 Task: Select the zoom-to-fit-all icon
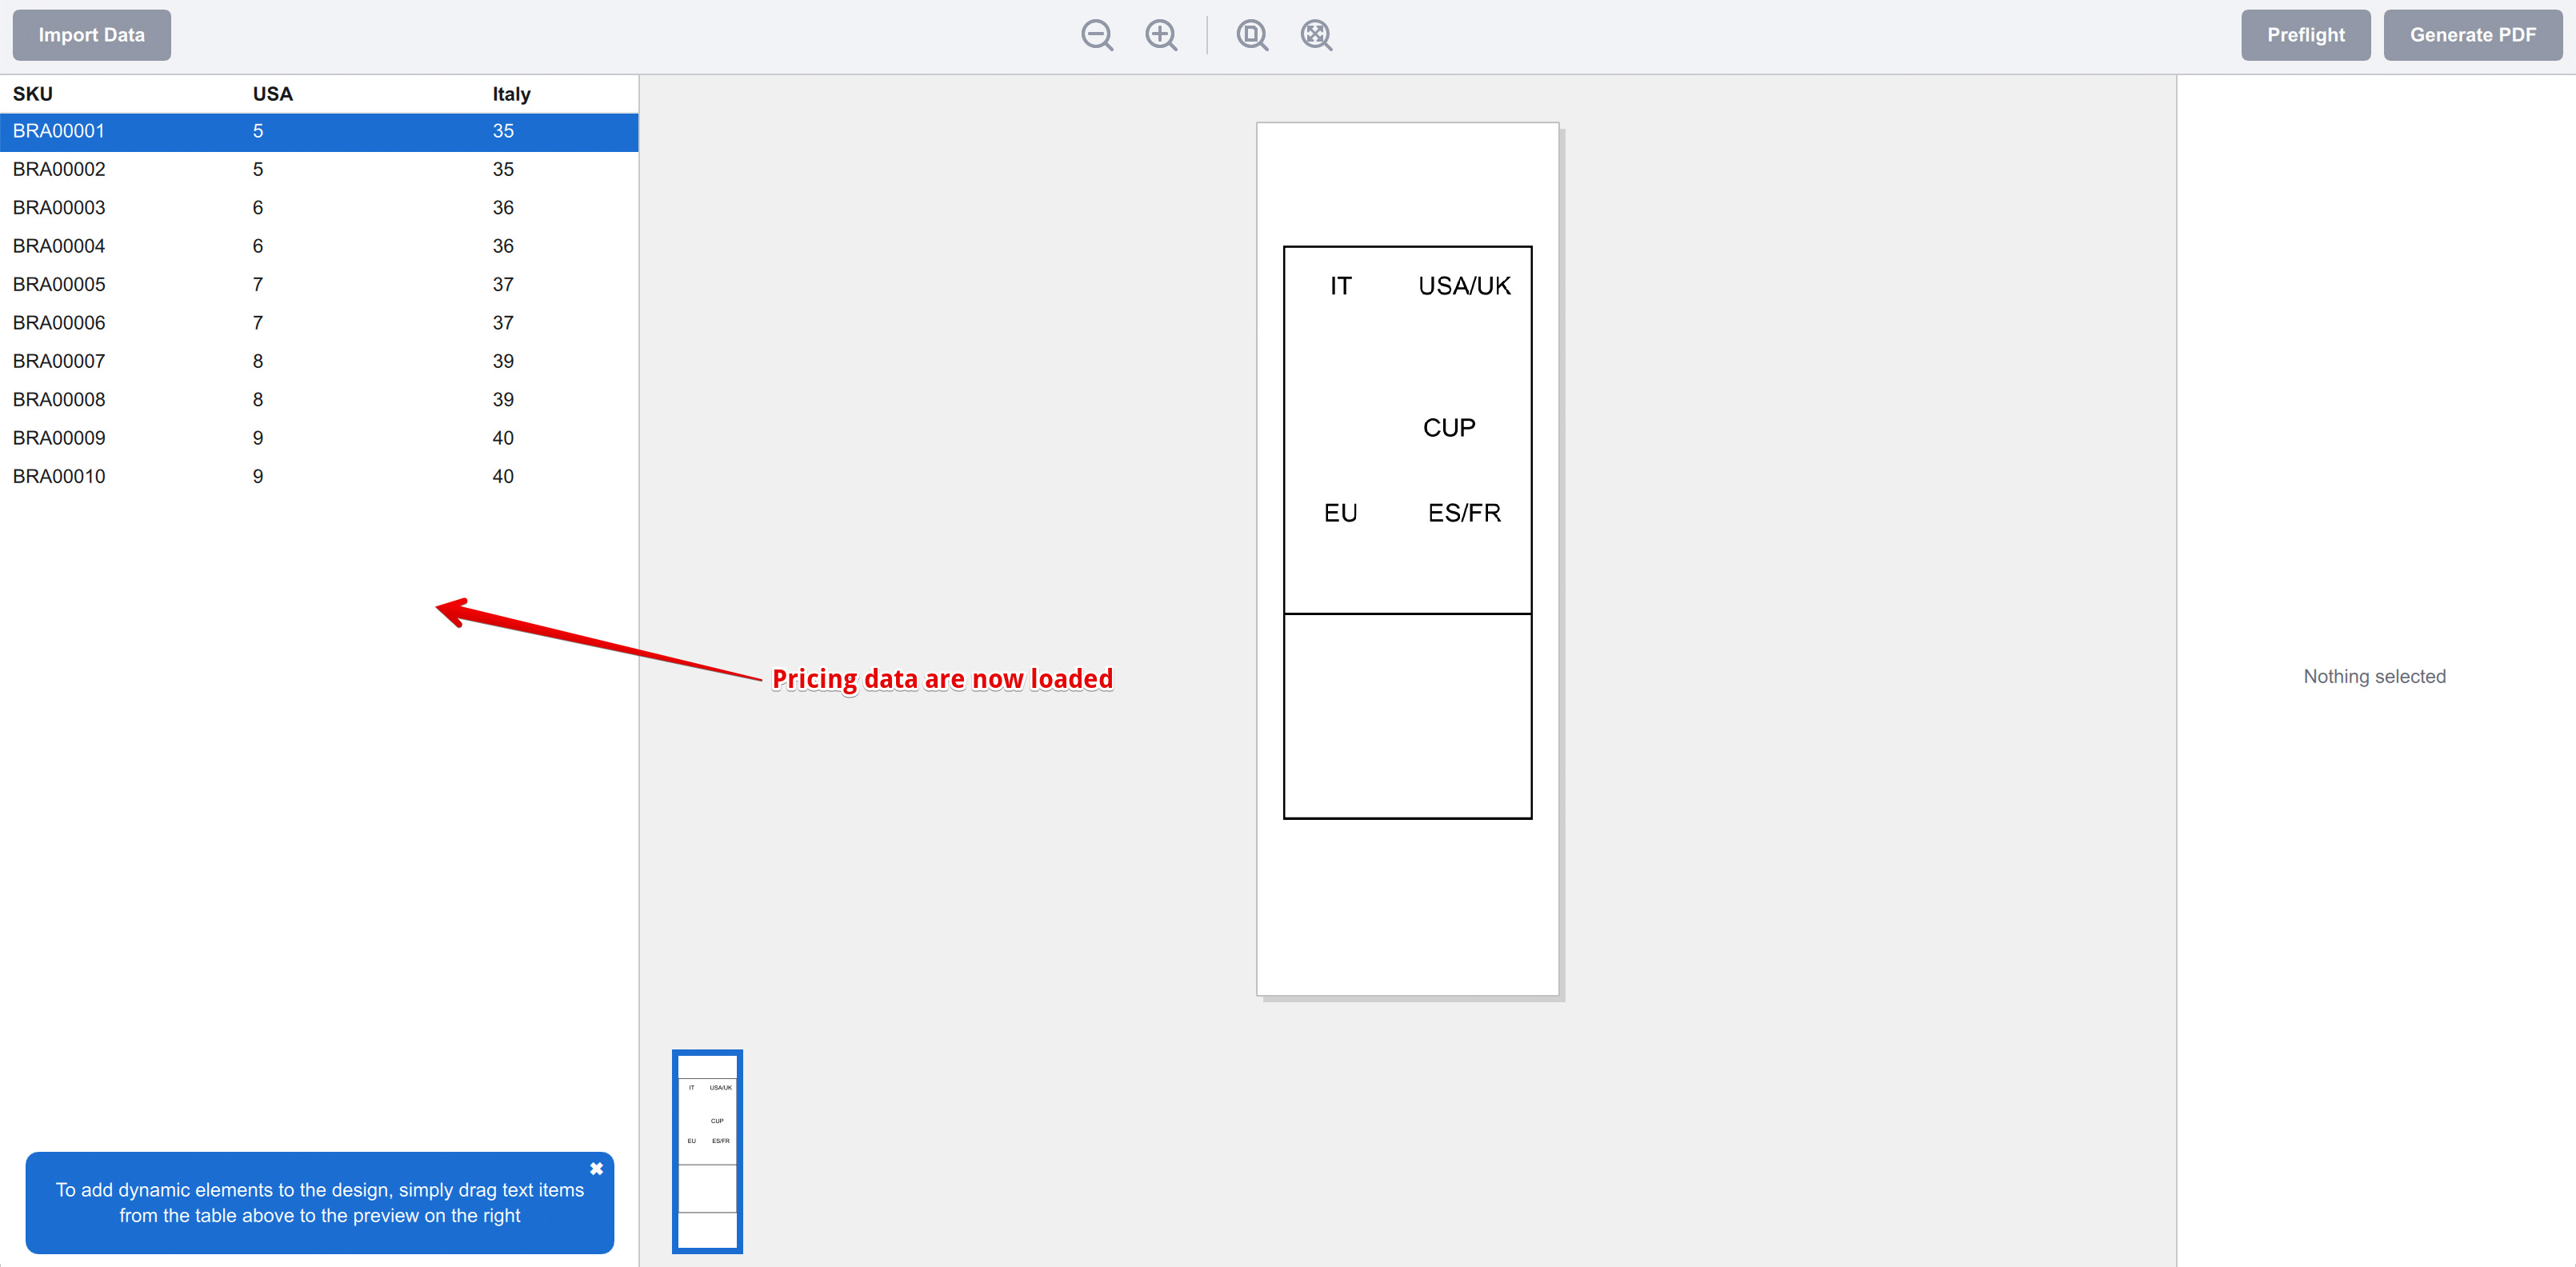point(1316,35)
